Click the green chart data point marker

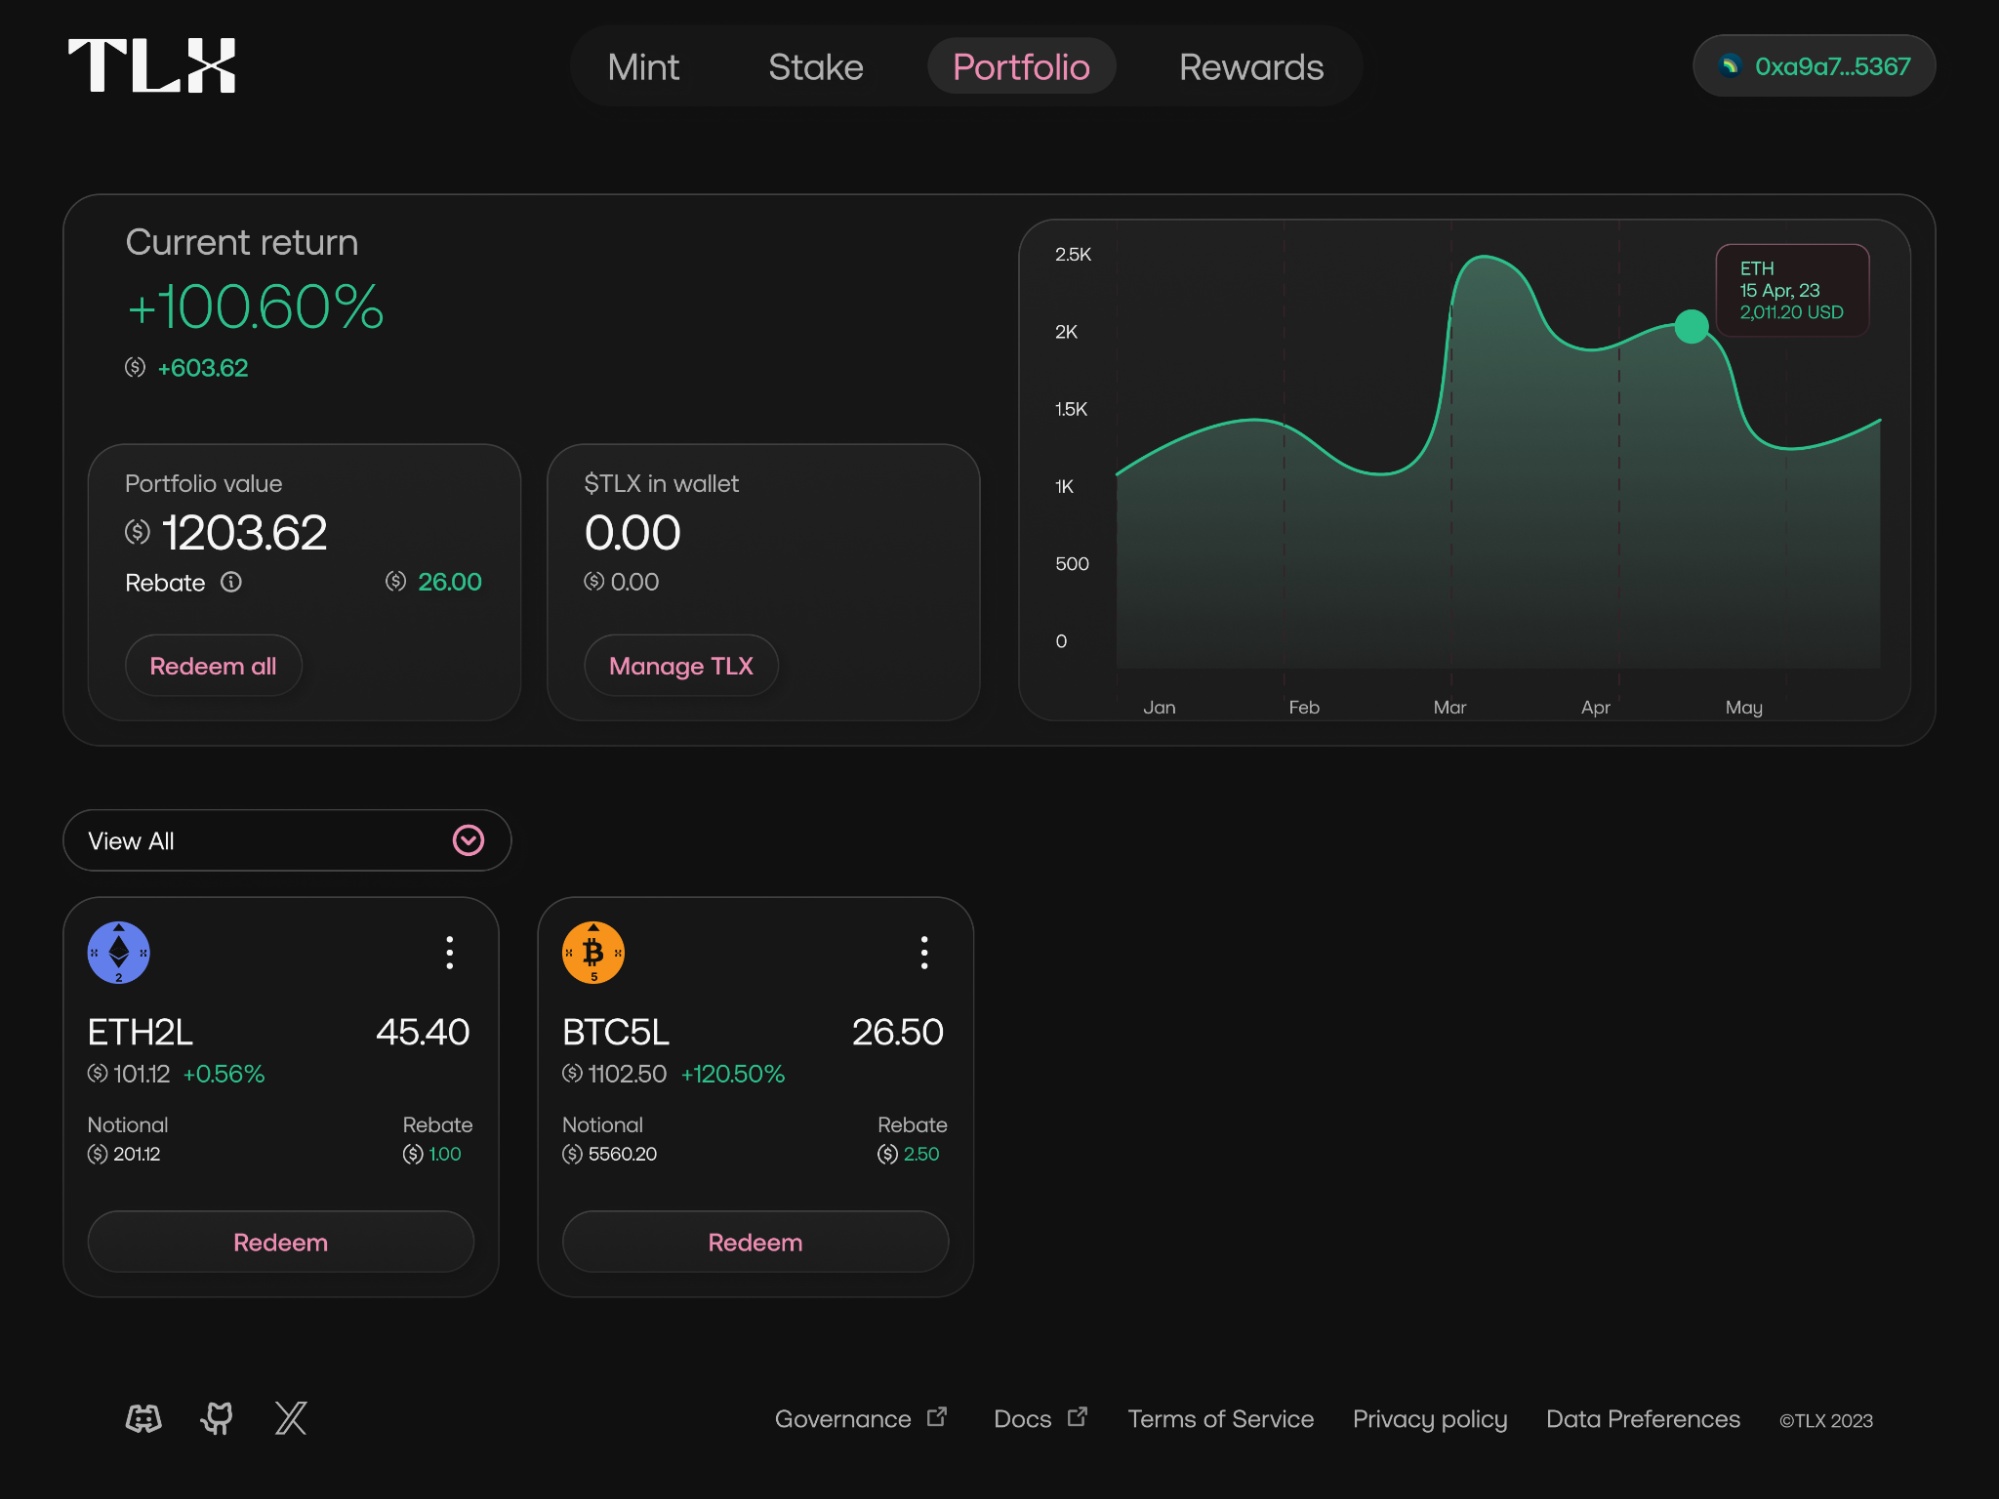click(1691, 326)
